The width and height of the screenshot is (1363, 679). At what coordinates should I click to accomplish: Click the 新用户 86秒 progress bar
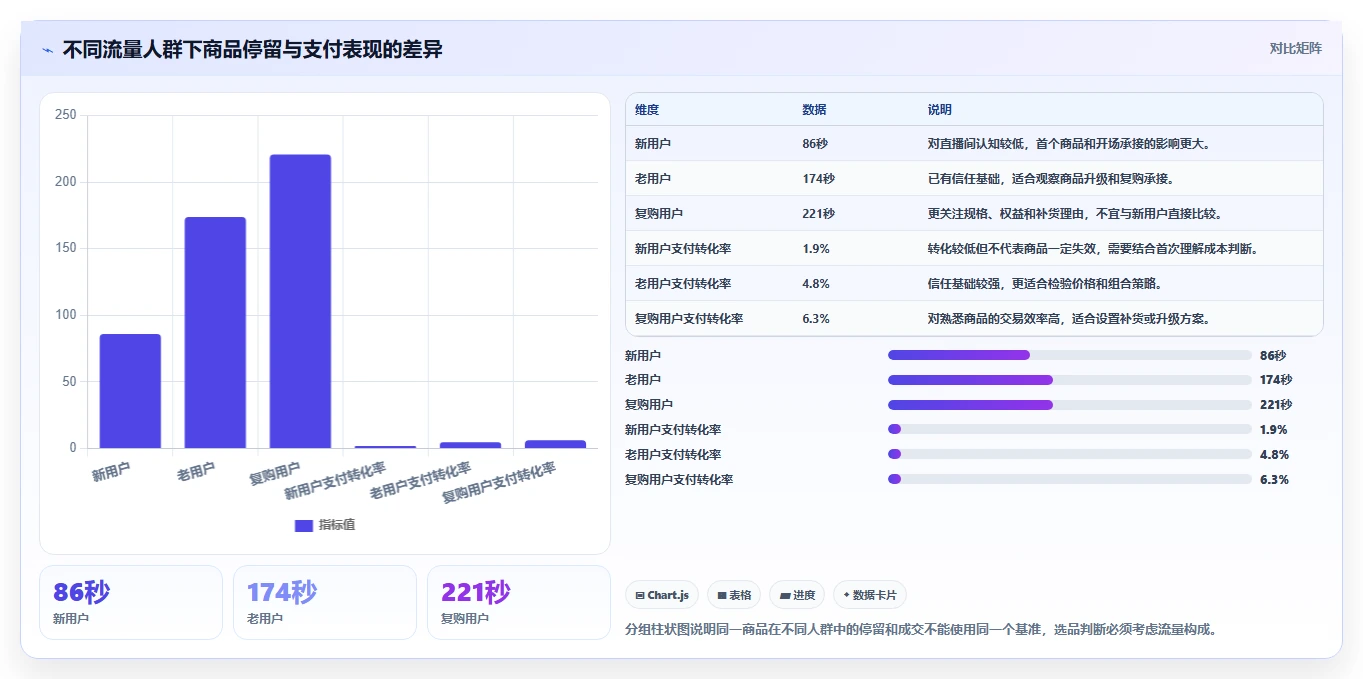point(1070,355)
